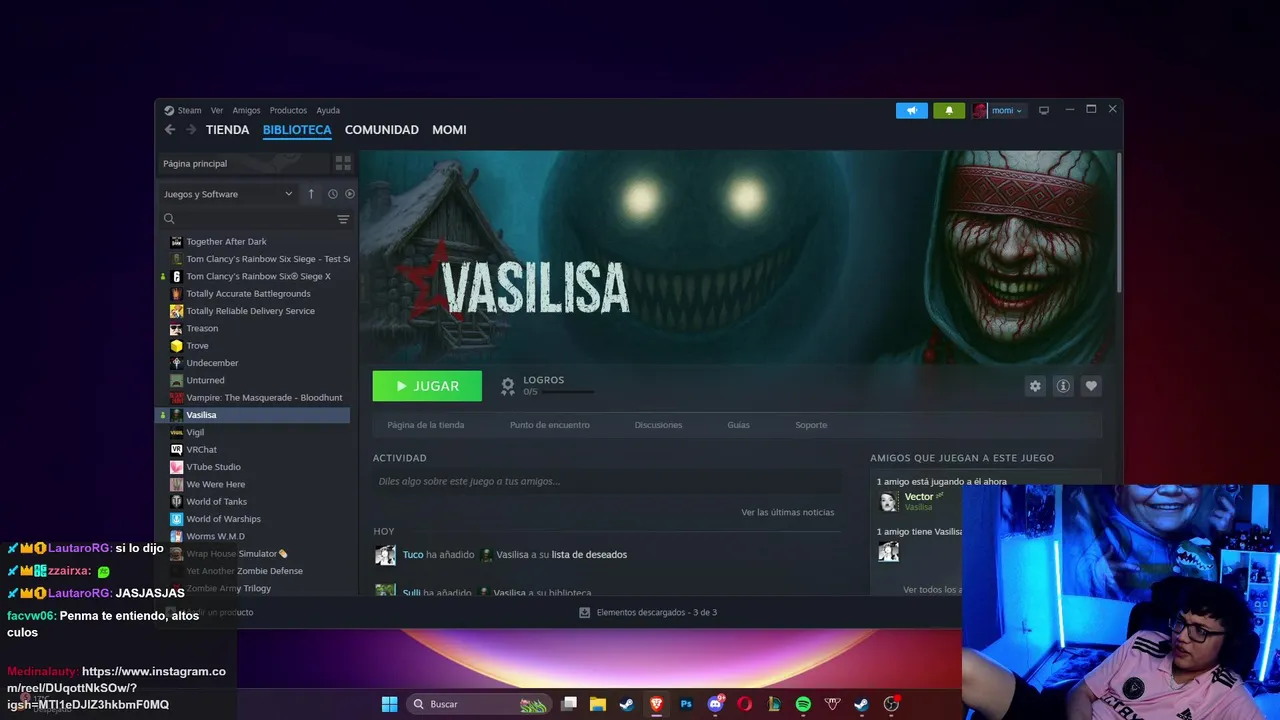Go forward with the Steam forward arrow

tap(191, 130)
